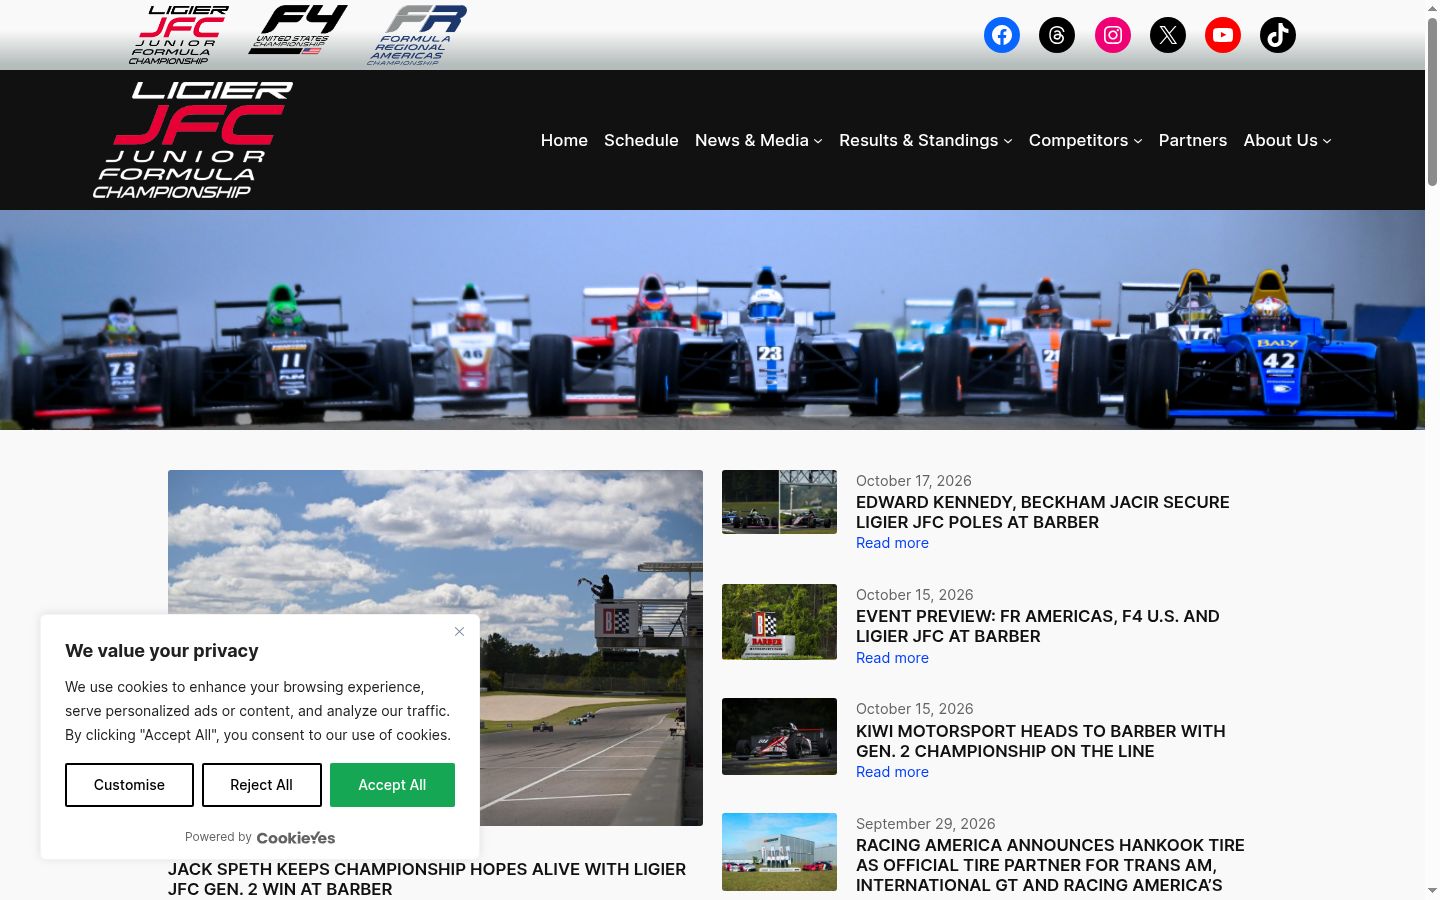Click the FR Formula Regional Americas logo
The width and height of the screenshot is (1440, 900).
click(x=417, y=35)
